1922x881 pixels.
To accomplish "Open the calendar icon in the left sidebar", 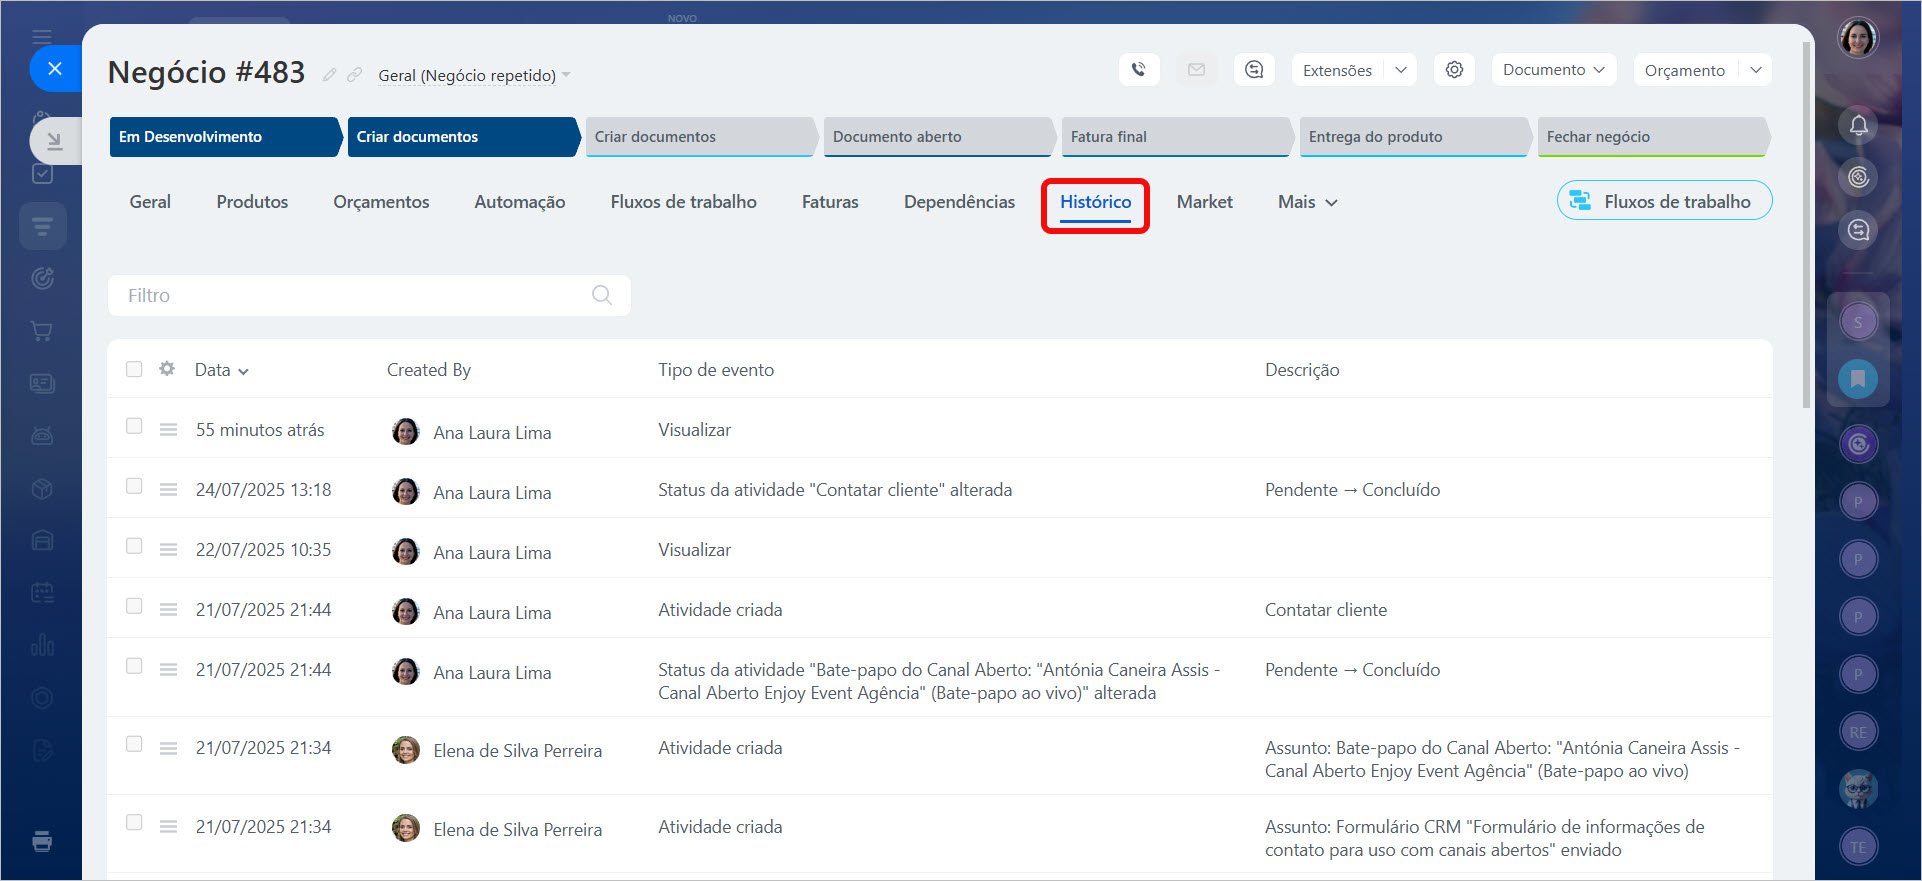I will pos(42,592).
